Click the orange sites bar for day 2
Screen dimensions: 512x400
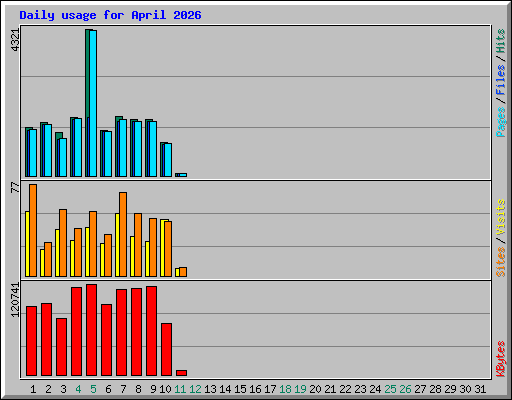tap(48, 259)
